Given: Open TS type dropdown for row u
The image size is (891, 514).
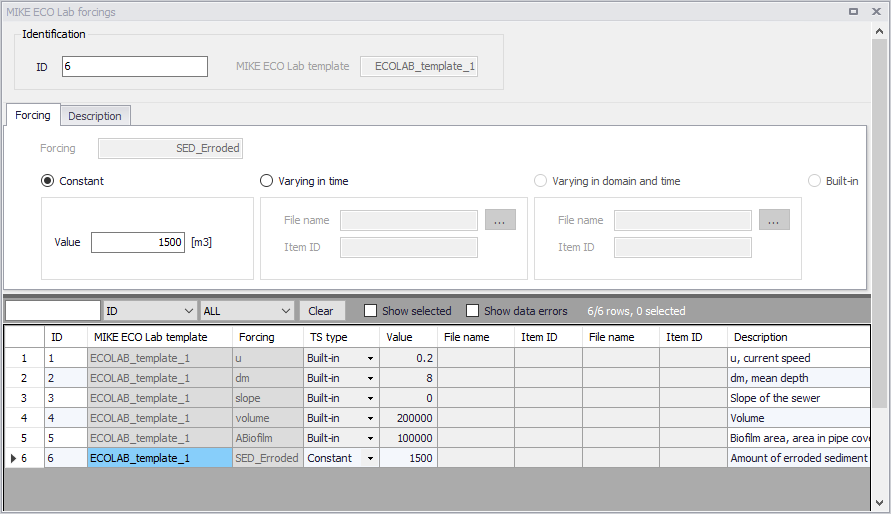Looking at the screenshot, I should coord(370,358).
